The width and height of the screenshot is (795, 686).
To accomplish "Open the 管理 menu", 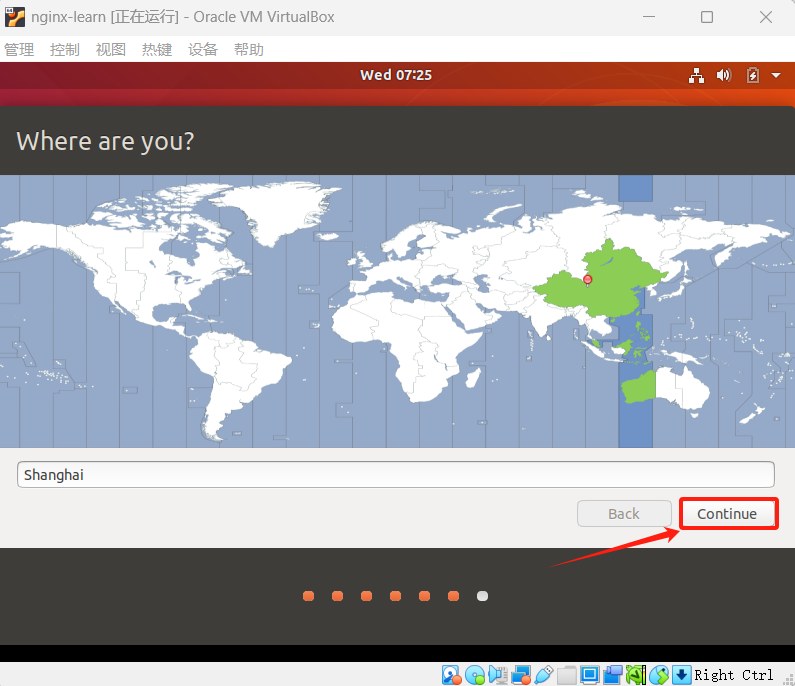I will (x=19, y=50).
